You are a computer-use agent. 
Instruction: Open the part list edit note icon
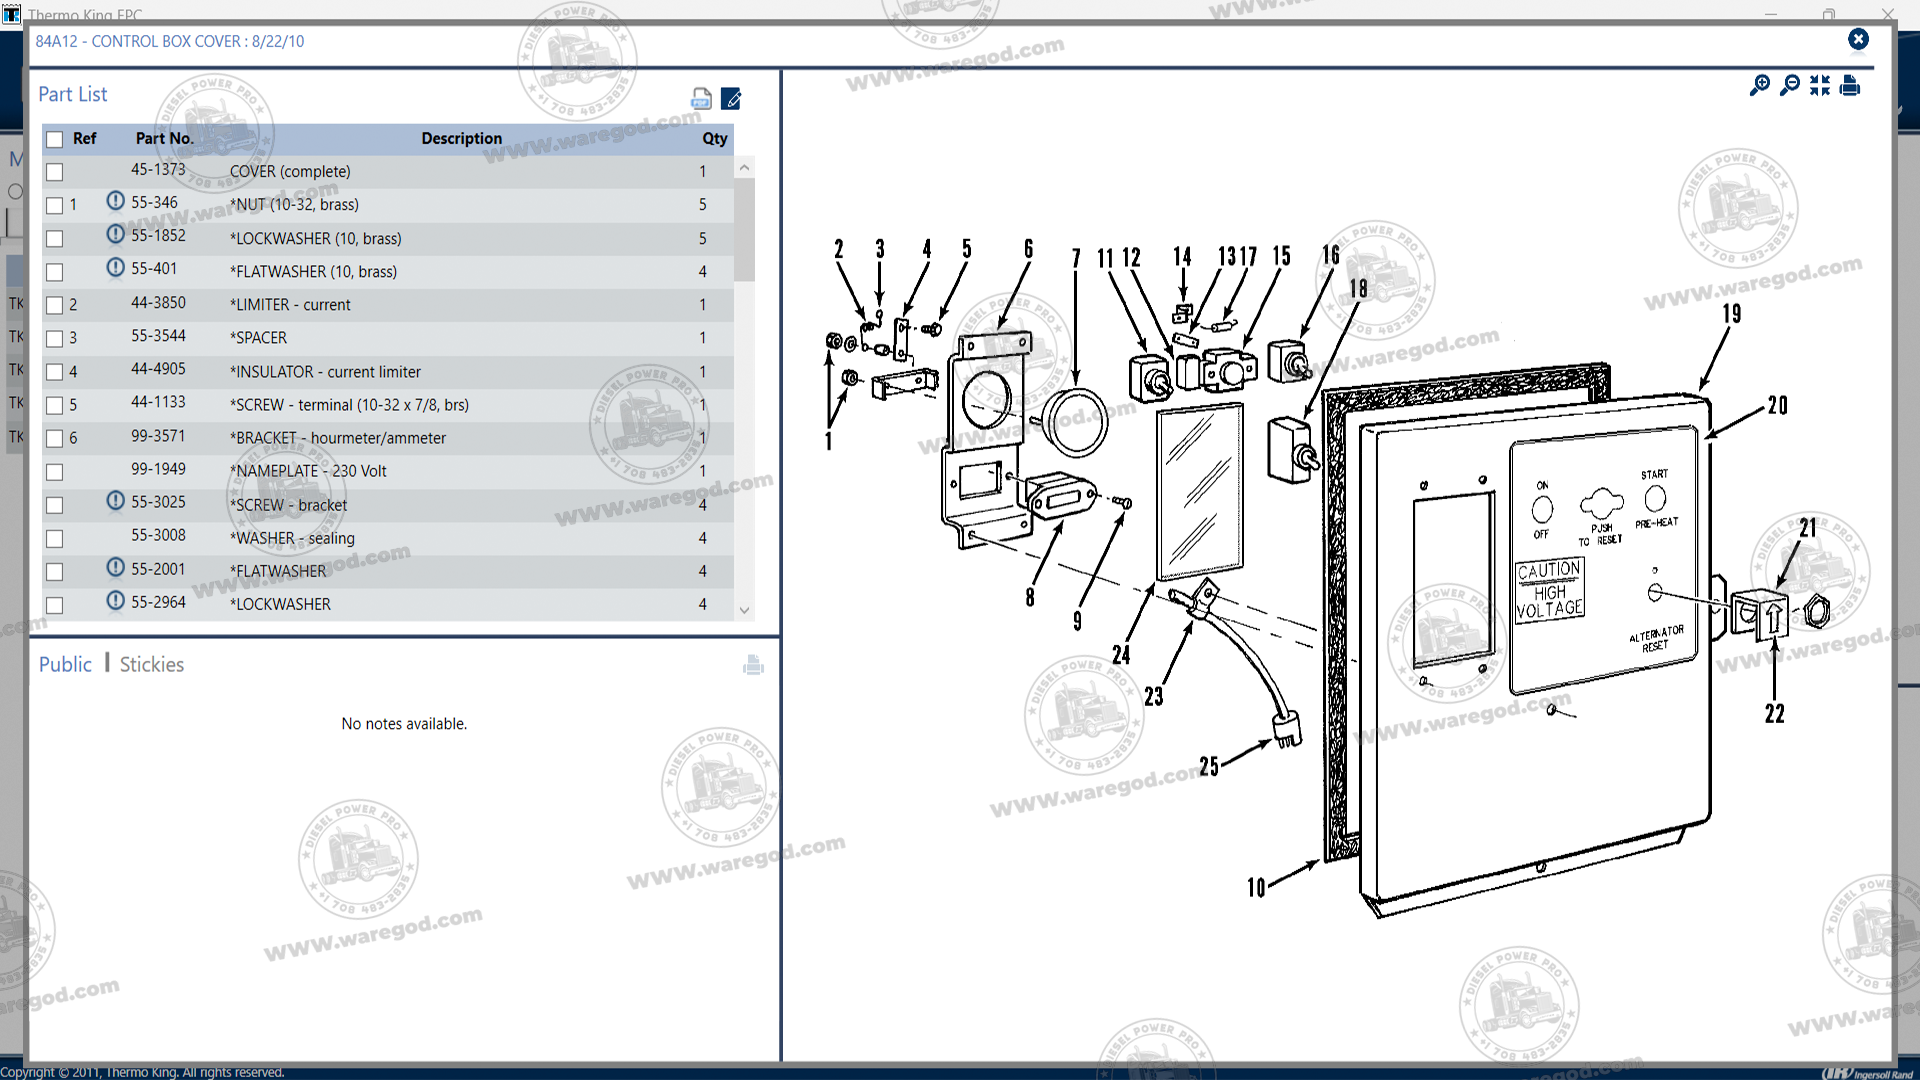(731, 98)
